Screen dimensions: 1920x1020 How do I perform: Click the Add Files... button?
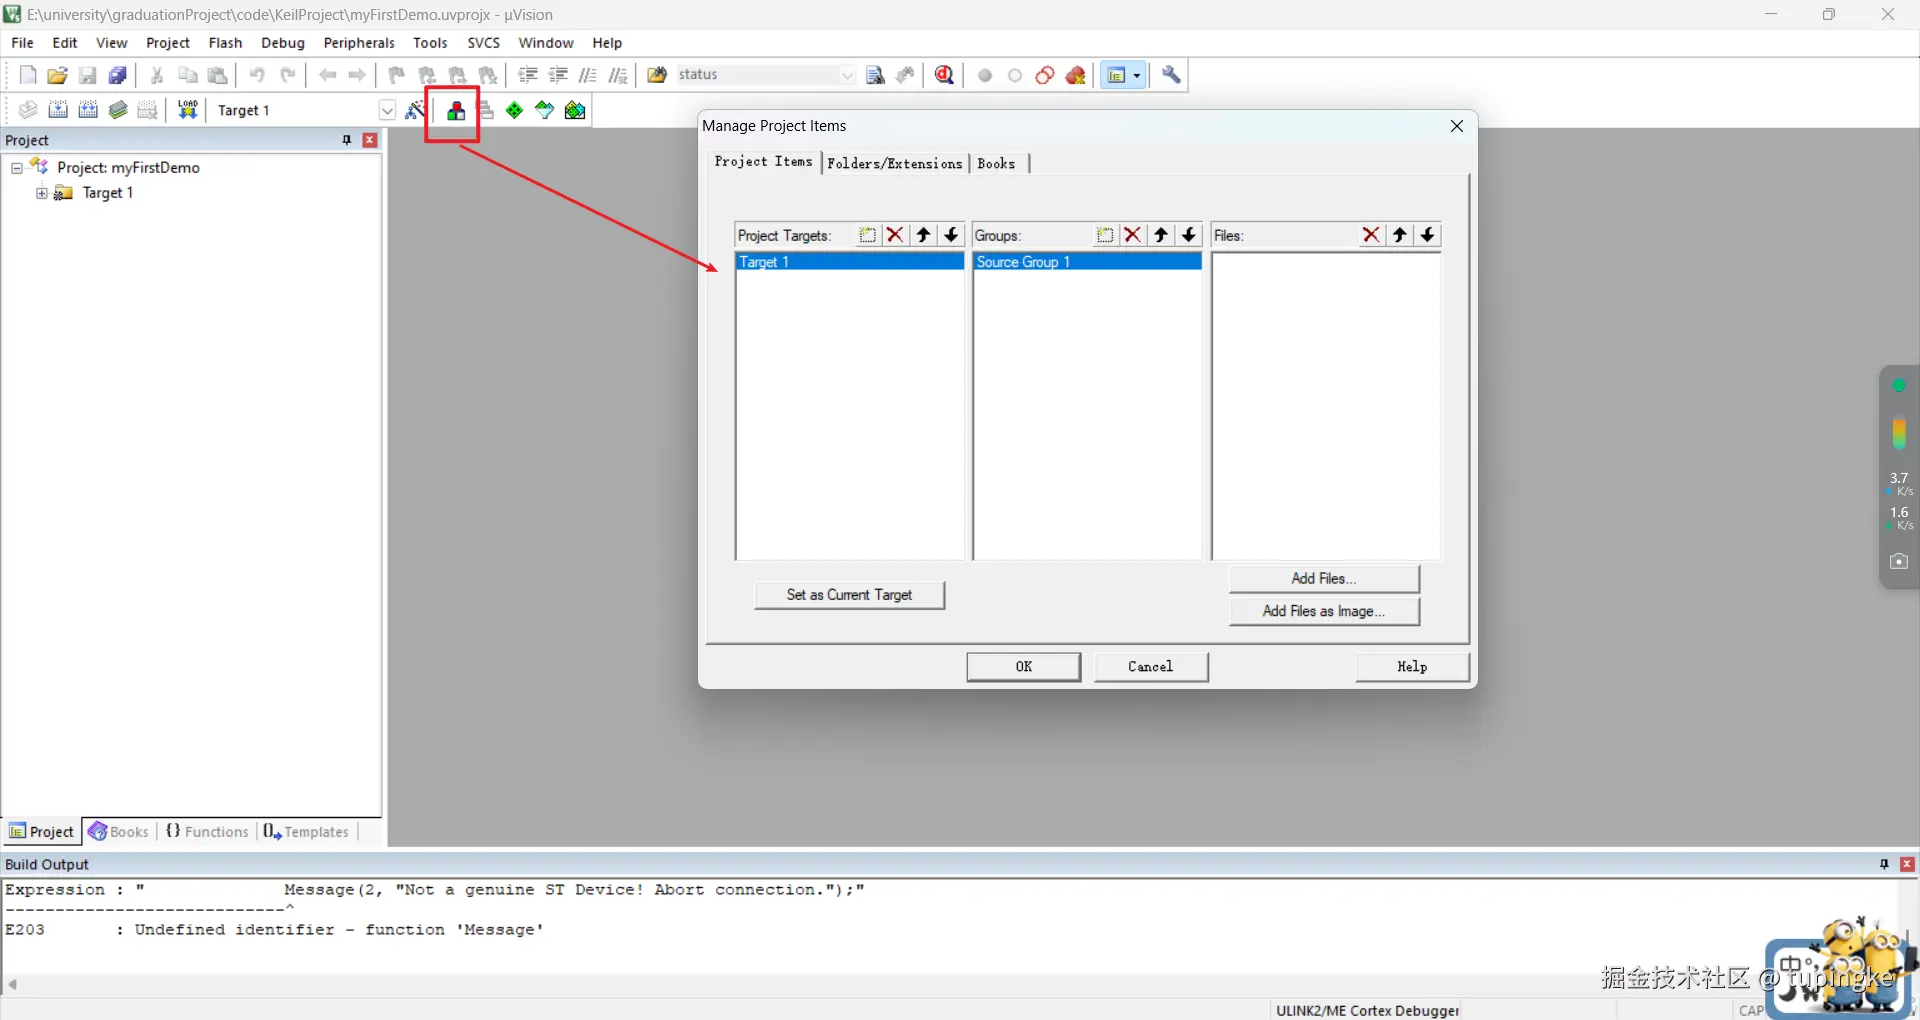pos(1324,578)
